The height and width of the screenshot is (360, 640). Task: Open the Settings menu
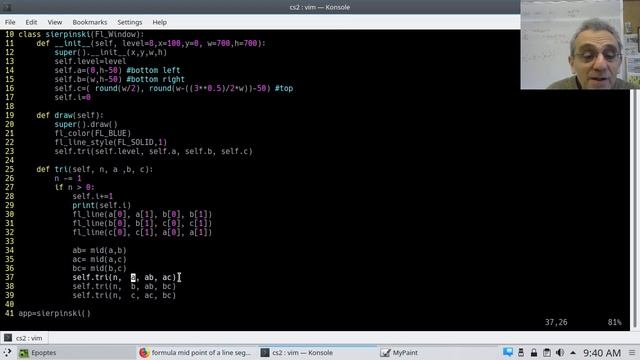coord(130,22)
